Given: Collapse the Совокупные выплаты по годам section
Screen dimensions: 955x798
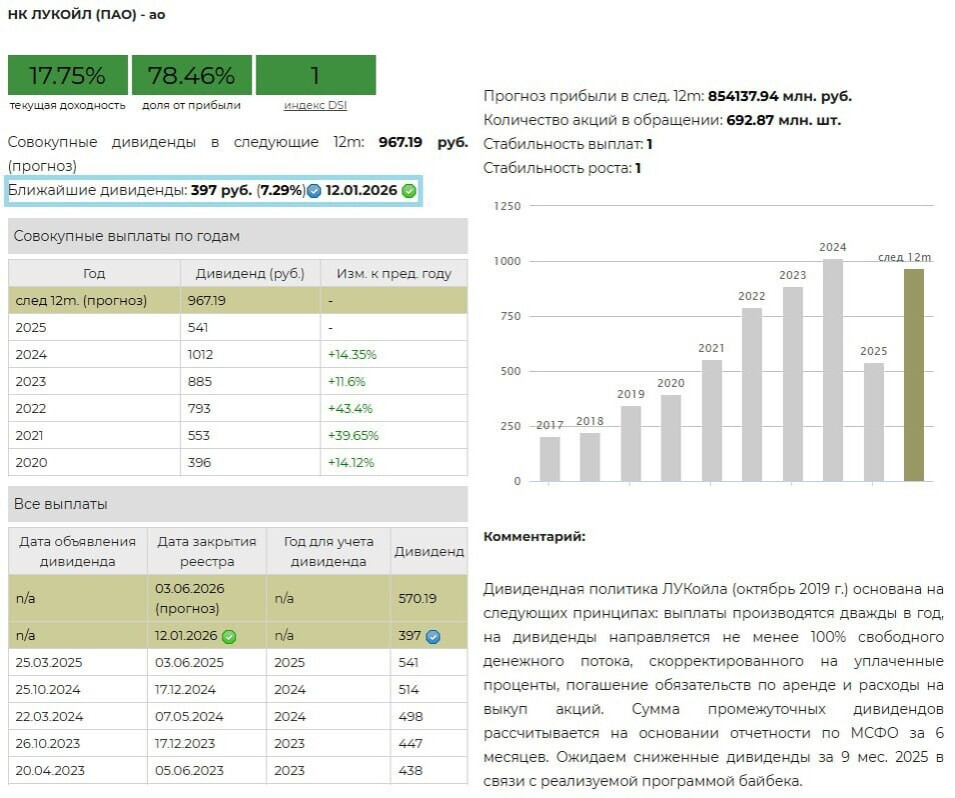Looking at the screenshot, I should pos(237,236).
